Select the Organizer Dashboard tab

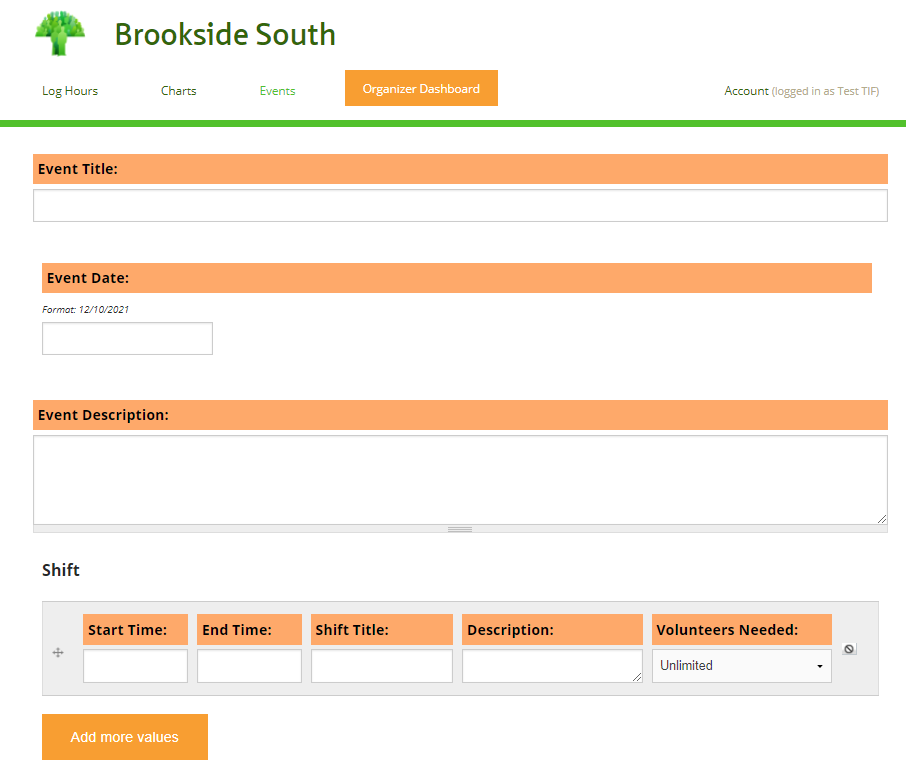[421, 88]
